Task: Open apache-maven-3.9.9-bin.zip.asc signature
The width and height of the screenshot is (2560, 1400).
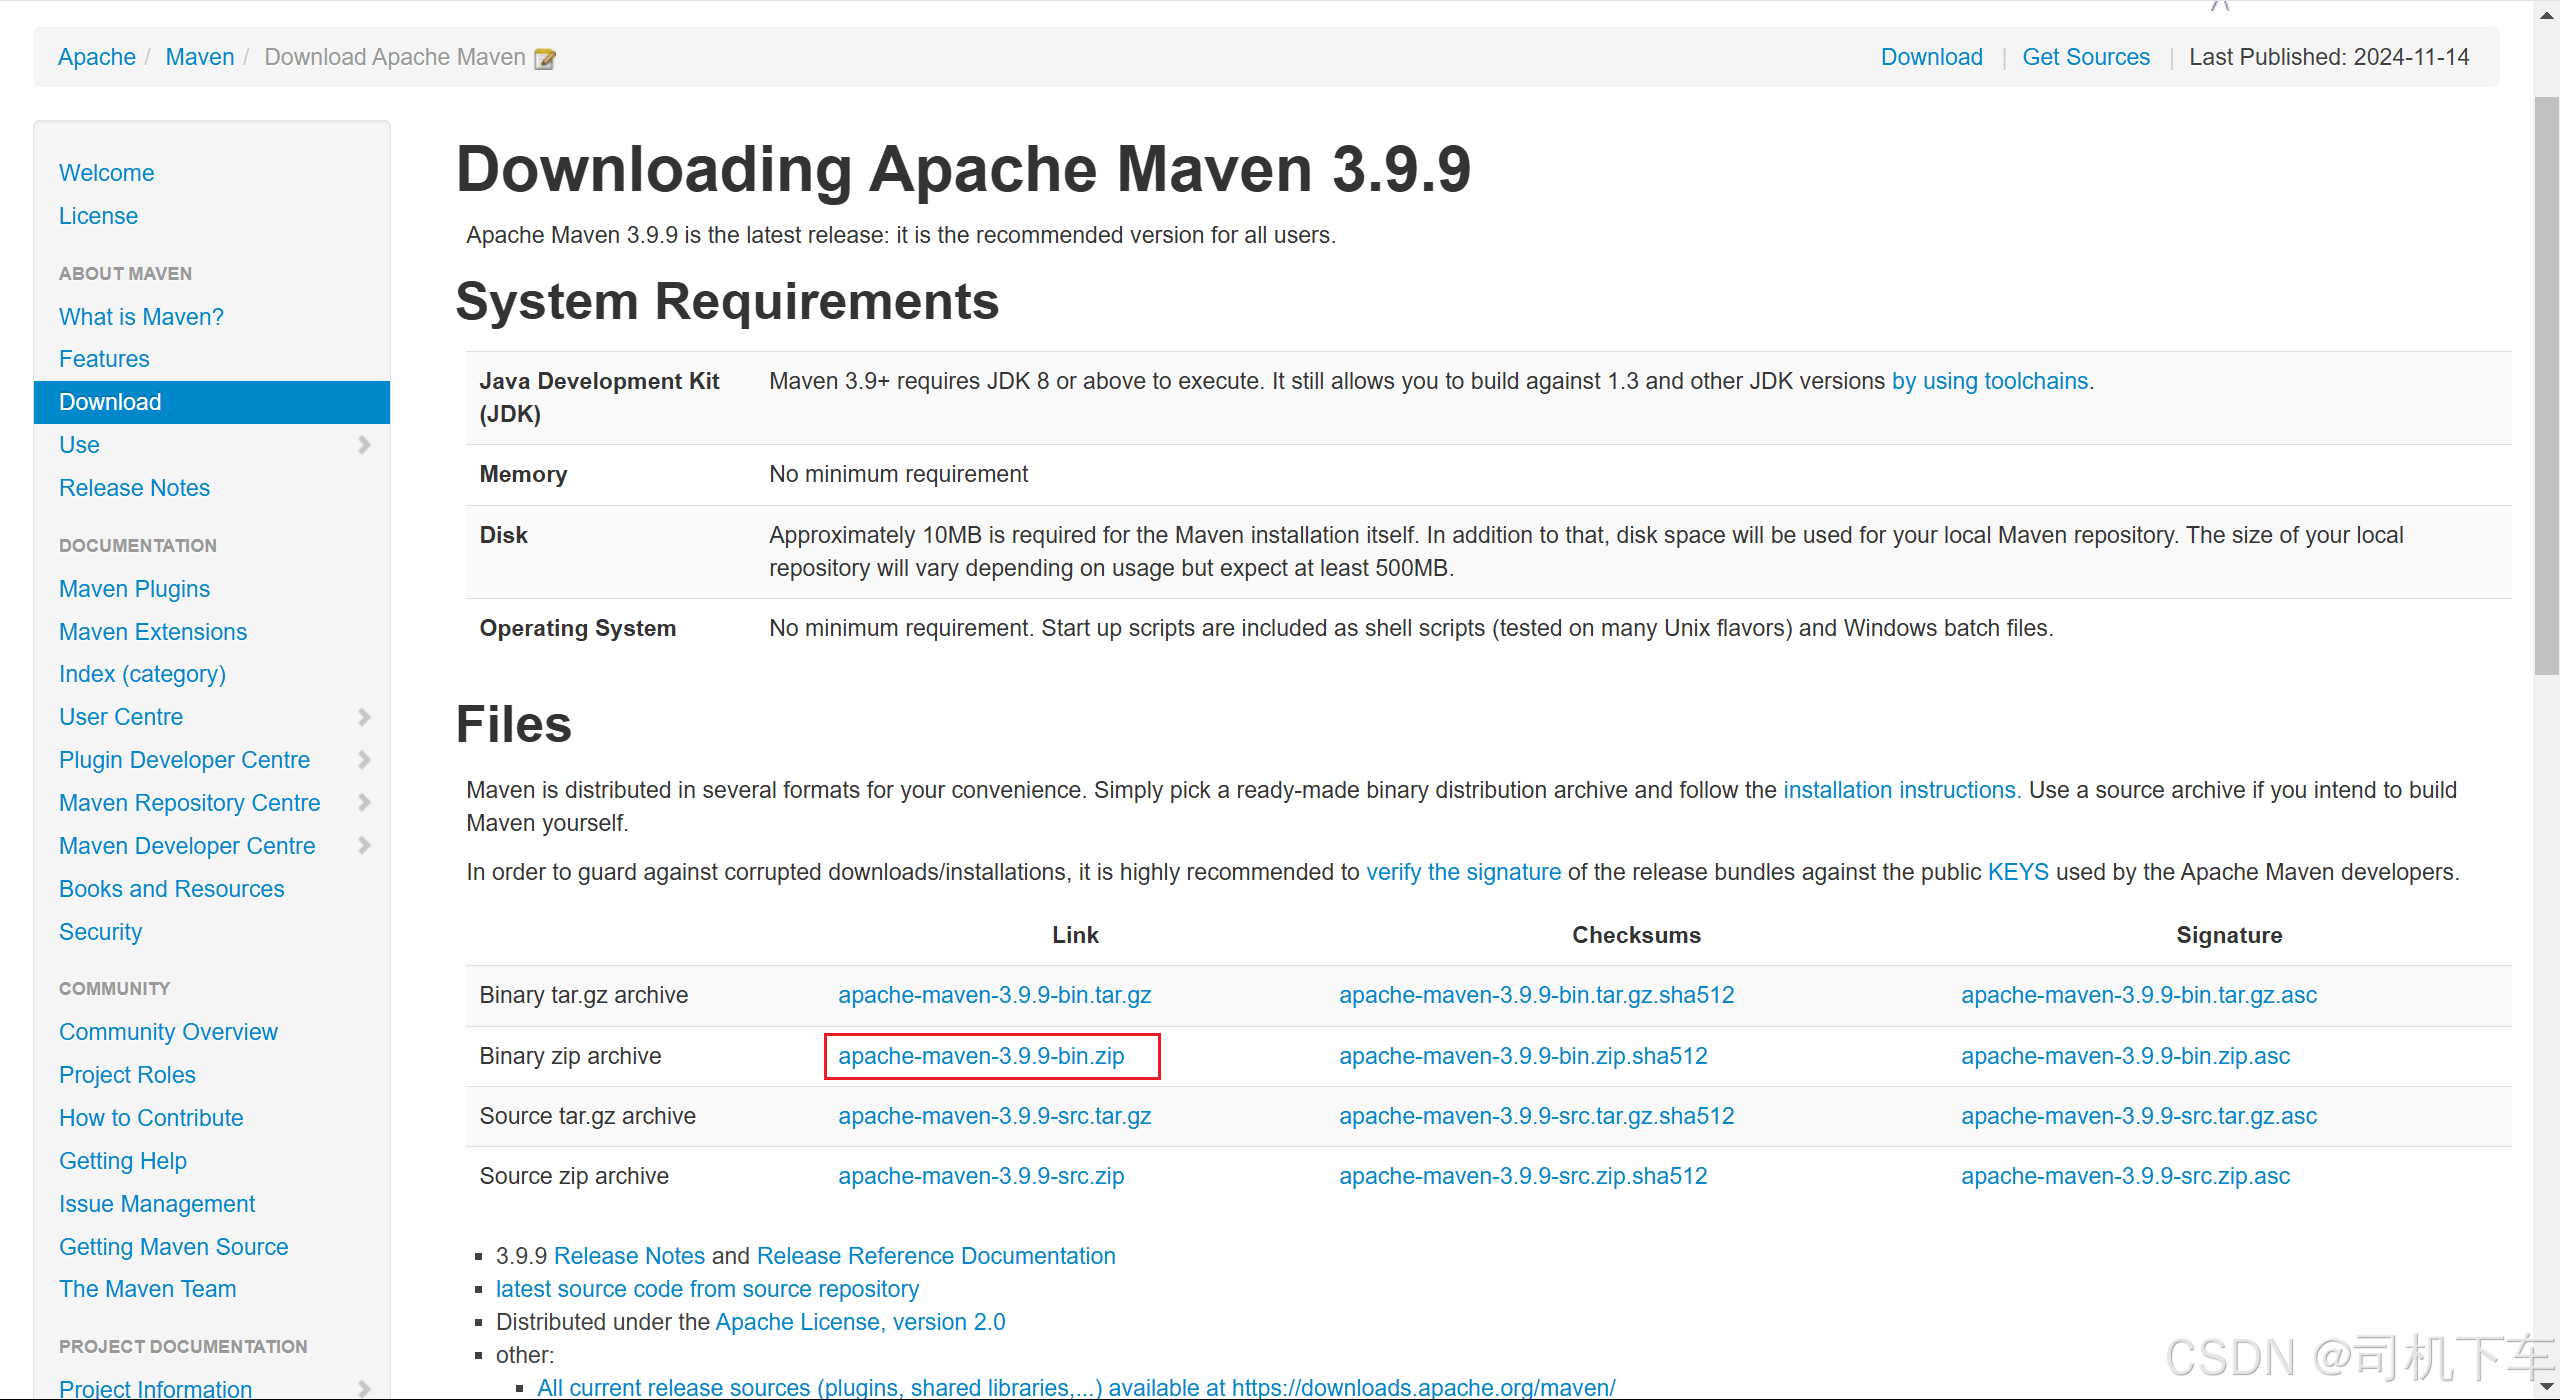Action: 2125,1056
